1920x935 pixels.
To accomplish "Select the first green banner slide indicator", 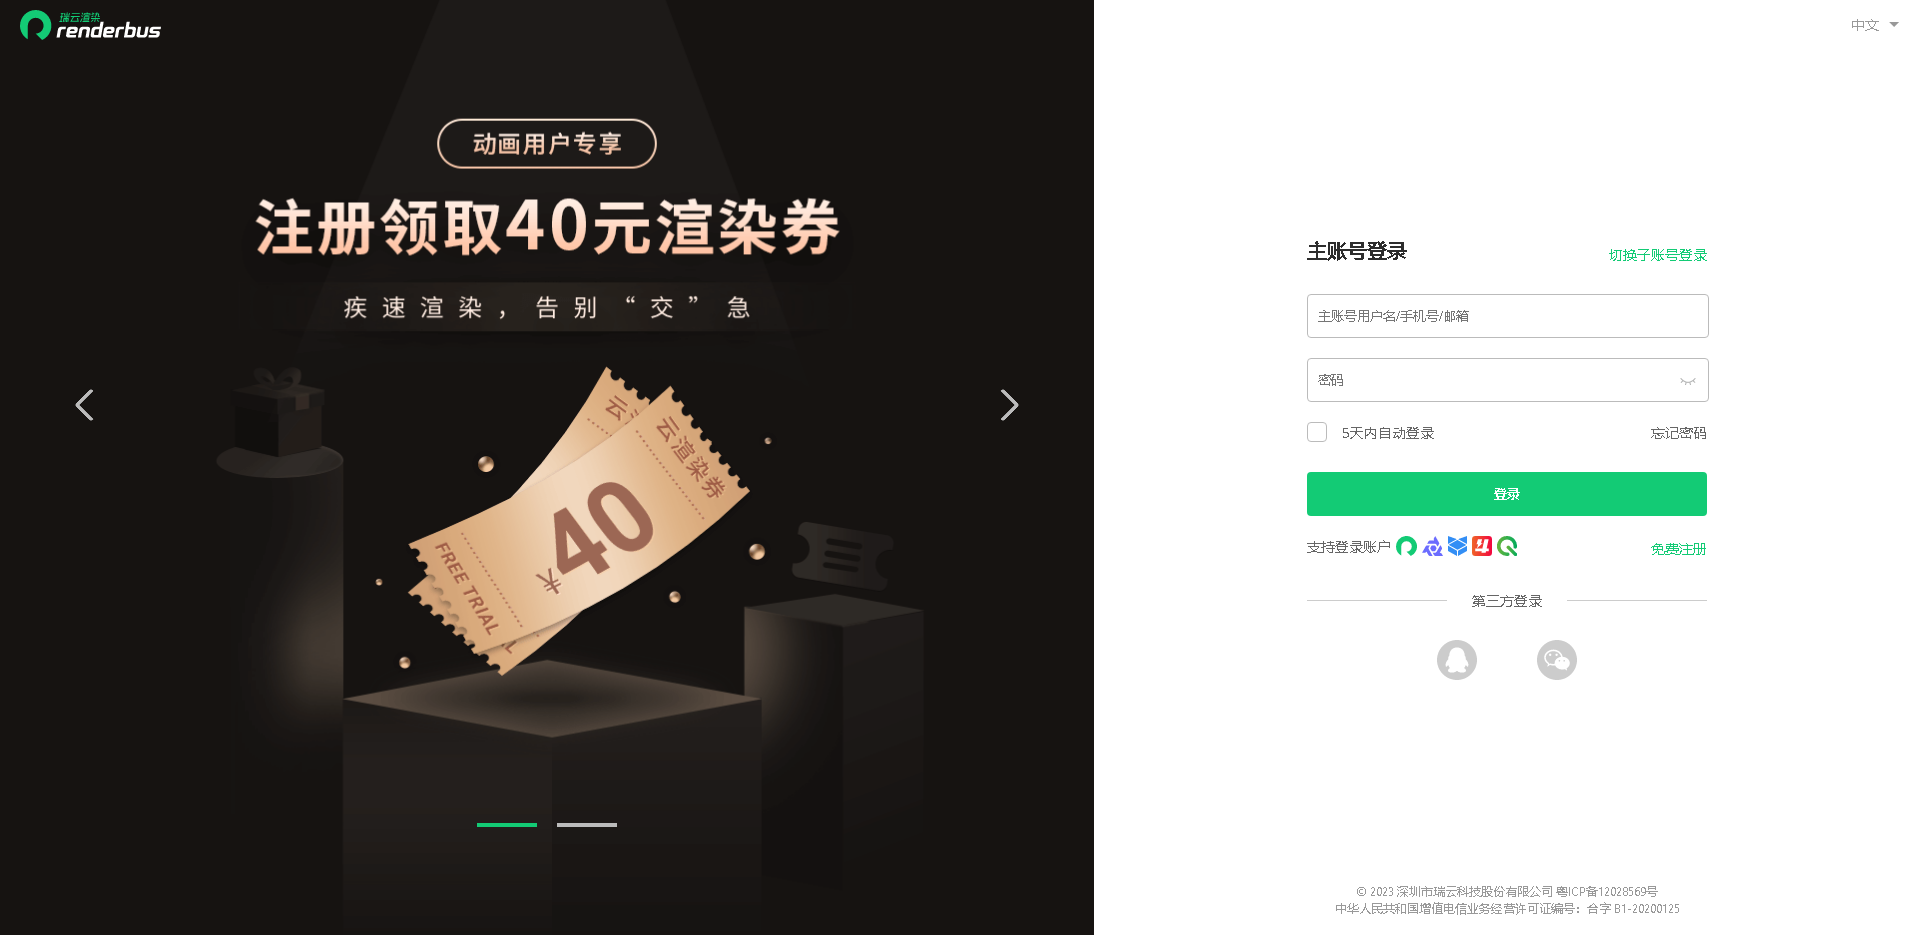I will point(507,825).
